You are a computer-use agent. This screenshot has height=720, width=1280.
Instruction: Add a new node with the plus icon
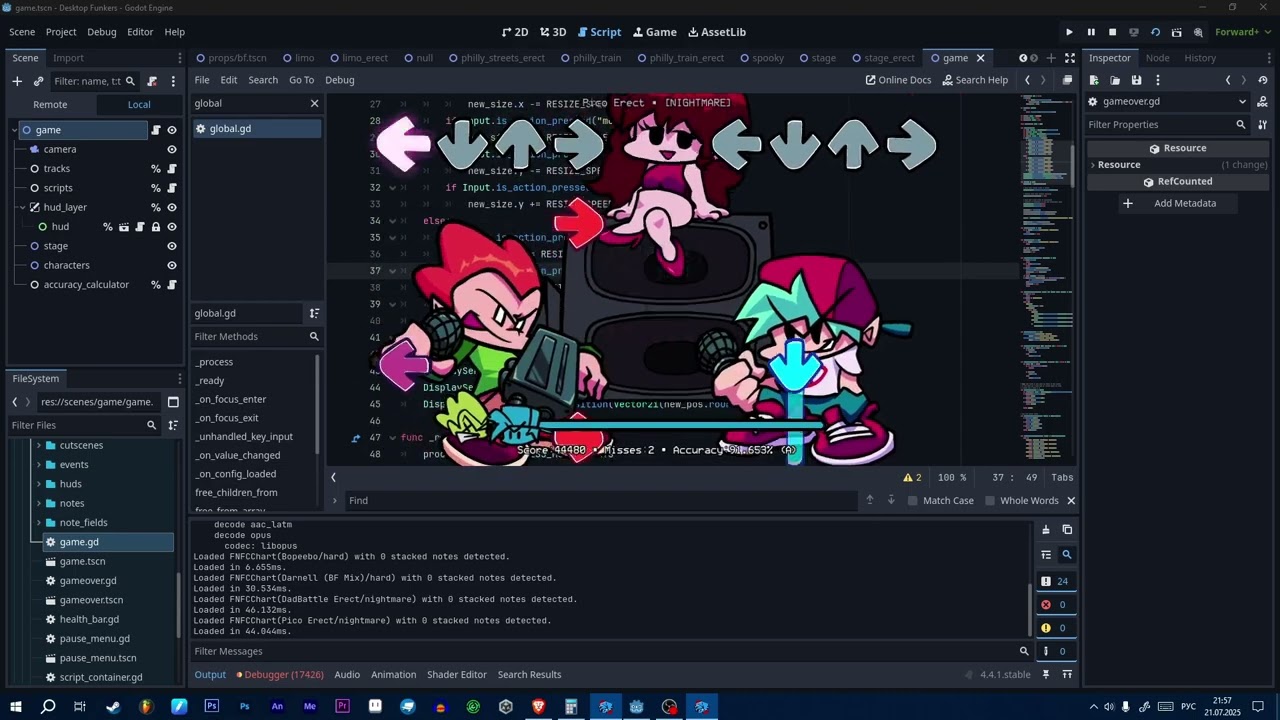[x=17, y=81]
